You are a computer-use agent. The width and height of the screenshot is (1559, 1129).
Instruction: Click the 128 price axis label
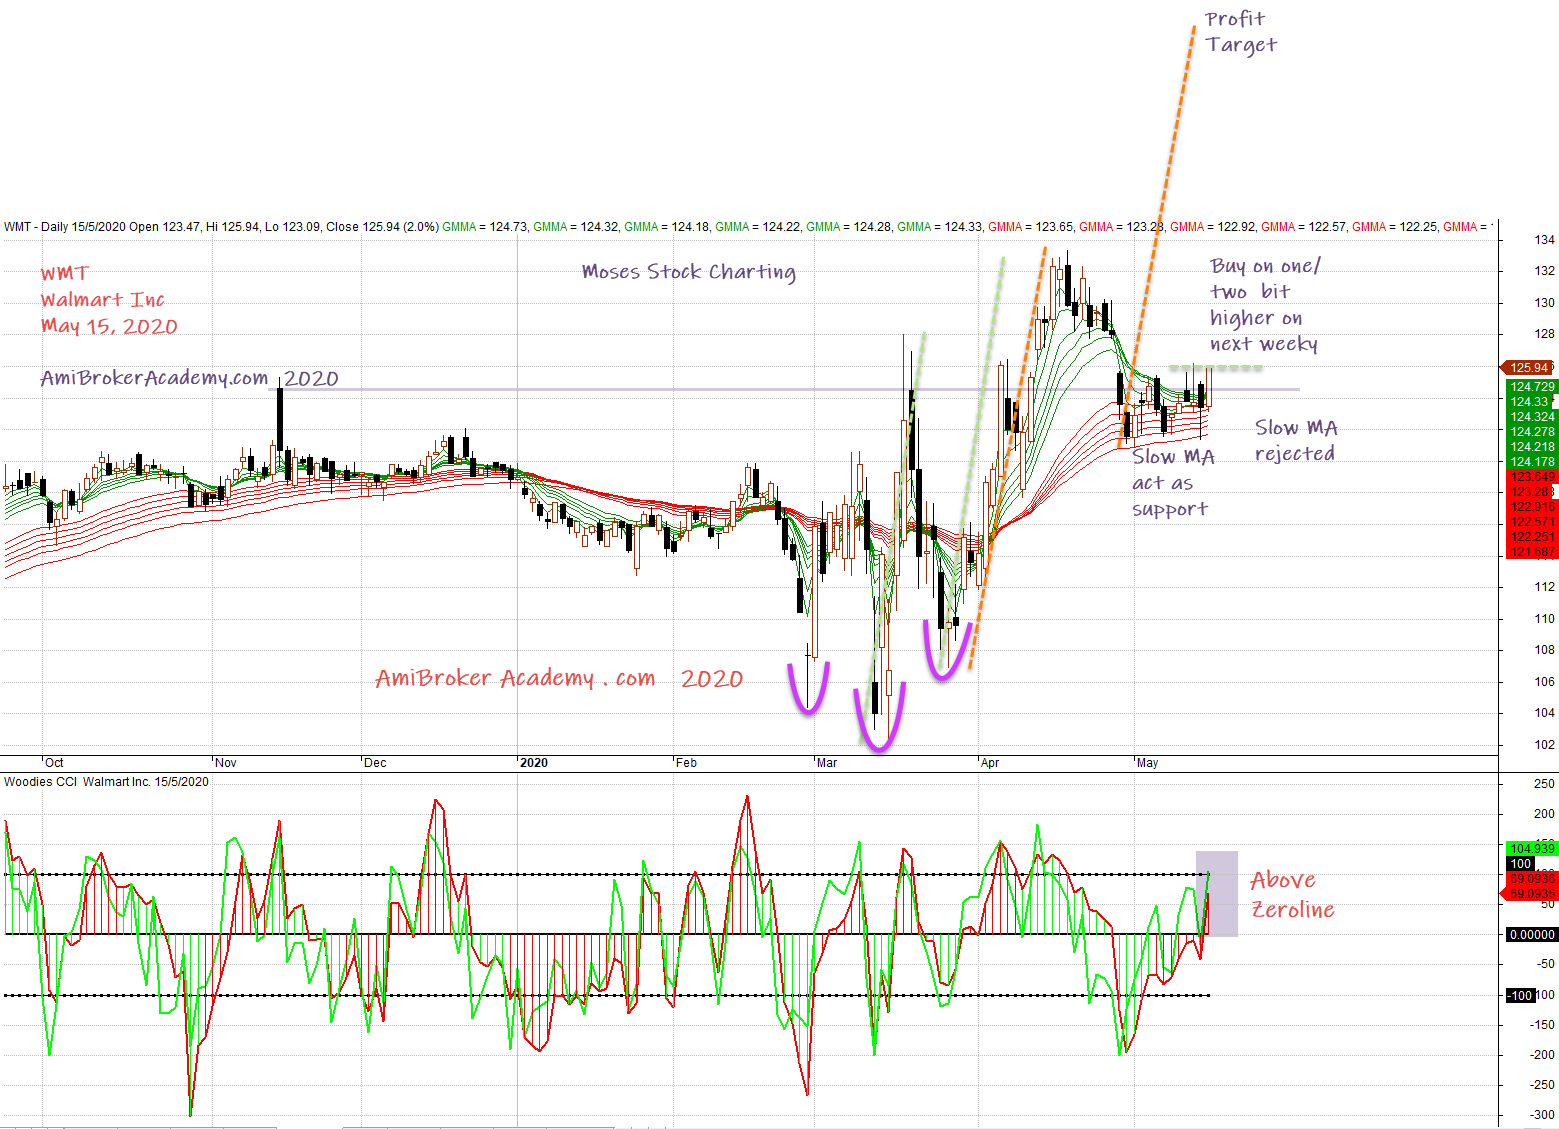click(1545, 334)
